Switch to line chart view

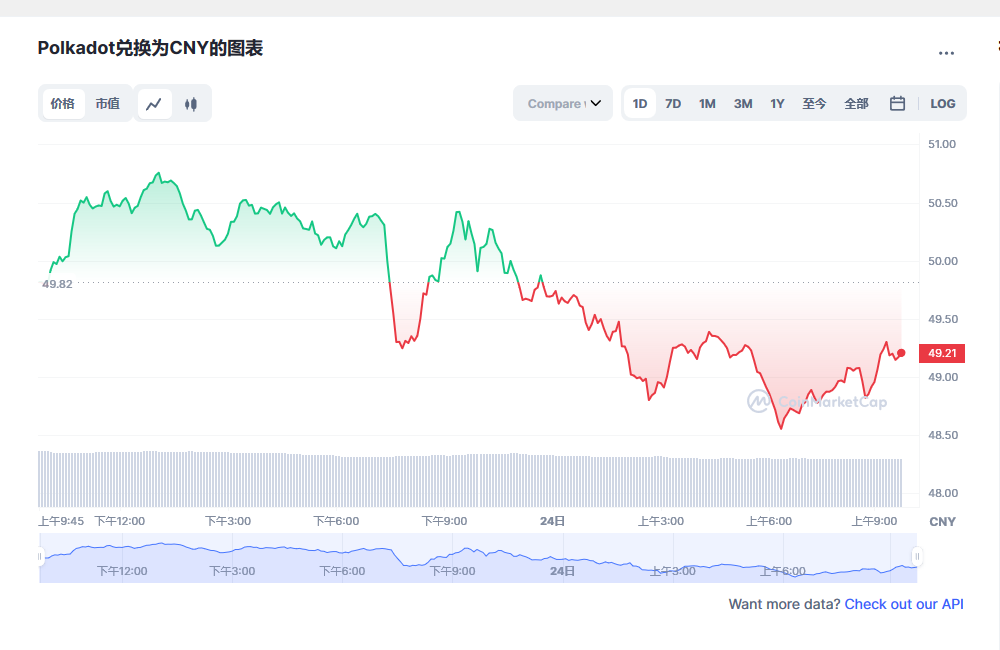click(154, 103)
